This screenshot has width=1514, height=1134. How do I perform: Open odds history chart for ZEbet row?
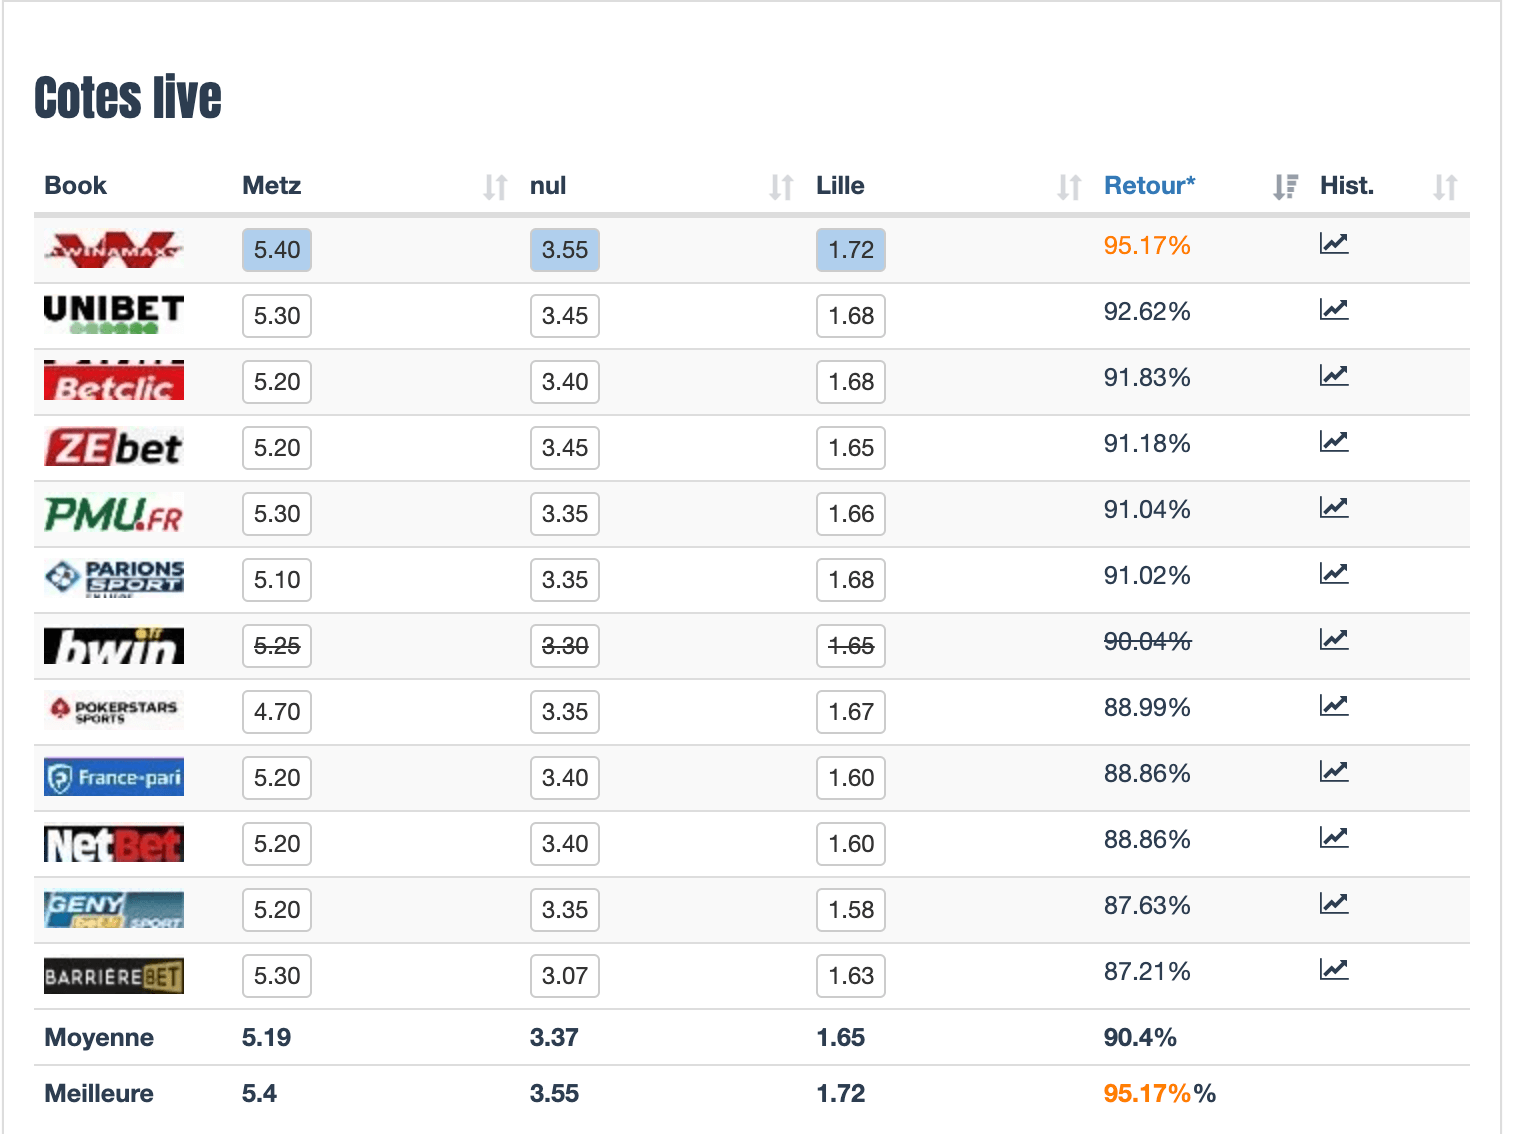[x=1334, y=441]
